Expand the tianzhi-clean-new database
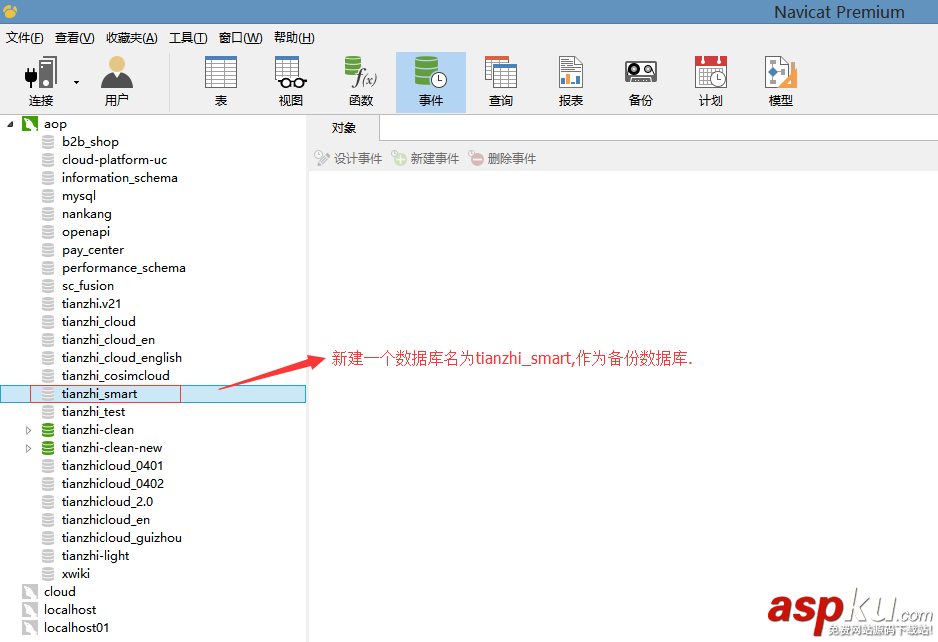The width and height of the screenshot is (938, 642). pos(28,448)
